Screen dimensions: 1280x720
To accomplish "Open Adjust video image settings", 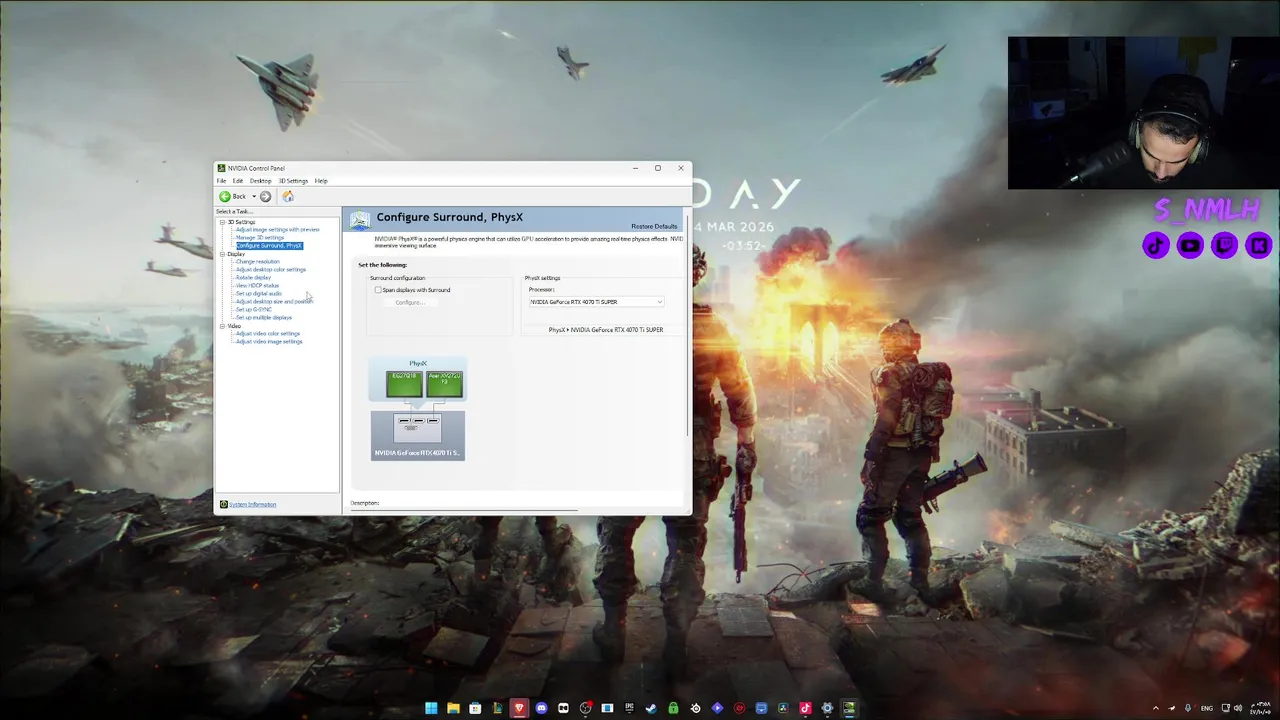I will point(269,342).
